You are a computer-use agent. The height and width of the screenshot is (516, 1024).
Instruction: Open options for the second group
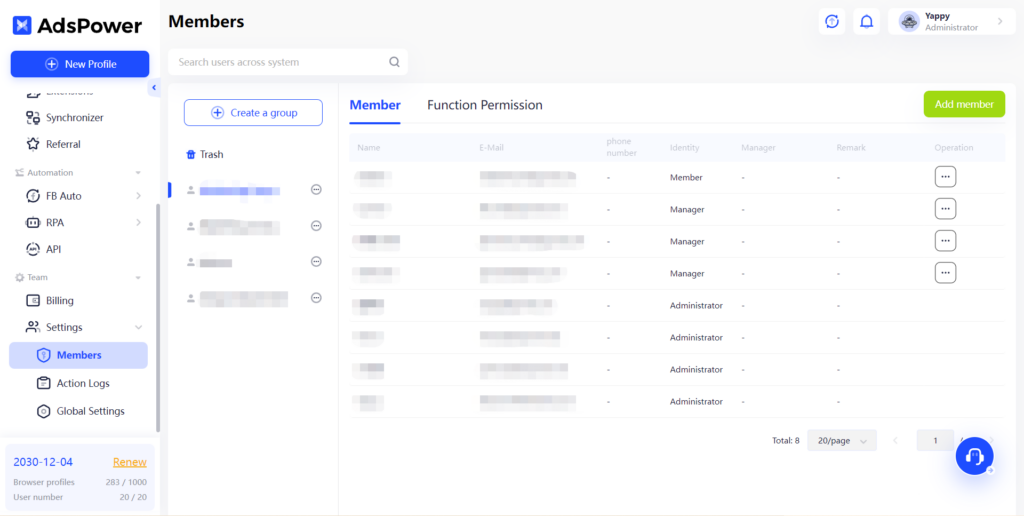tap(316, 226)
